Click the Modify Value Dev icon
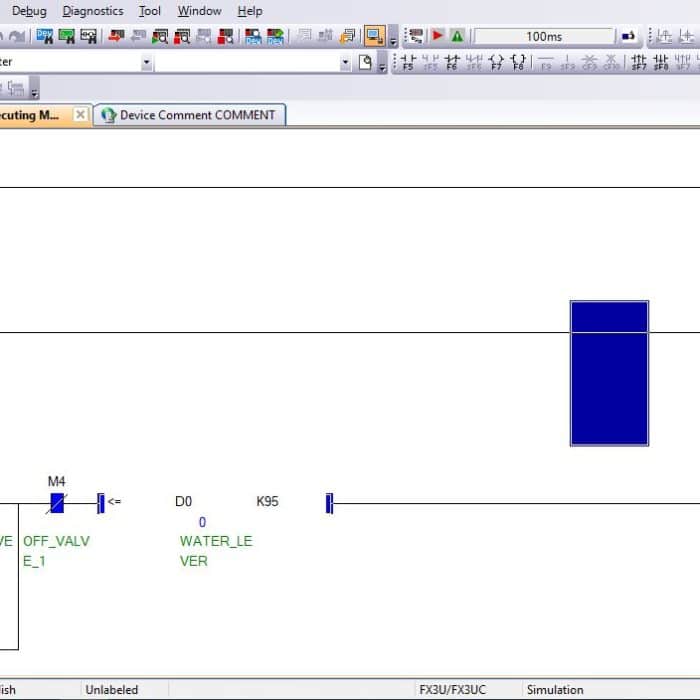700x700 pixels. 275,36
